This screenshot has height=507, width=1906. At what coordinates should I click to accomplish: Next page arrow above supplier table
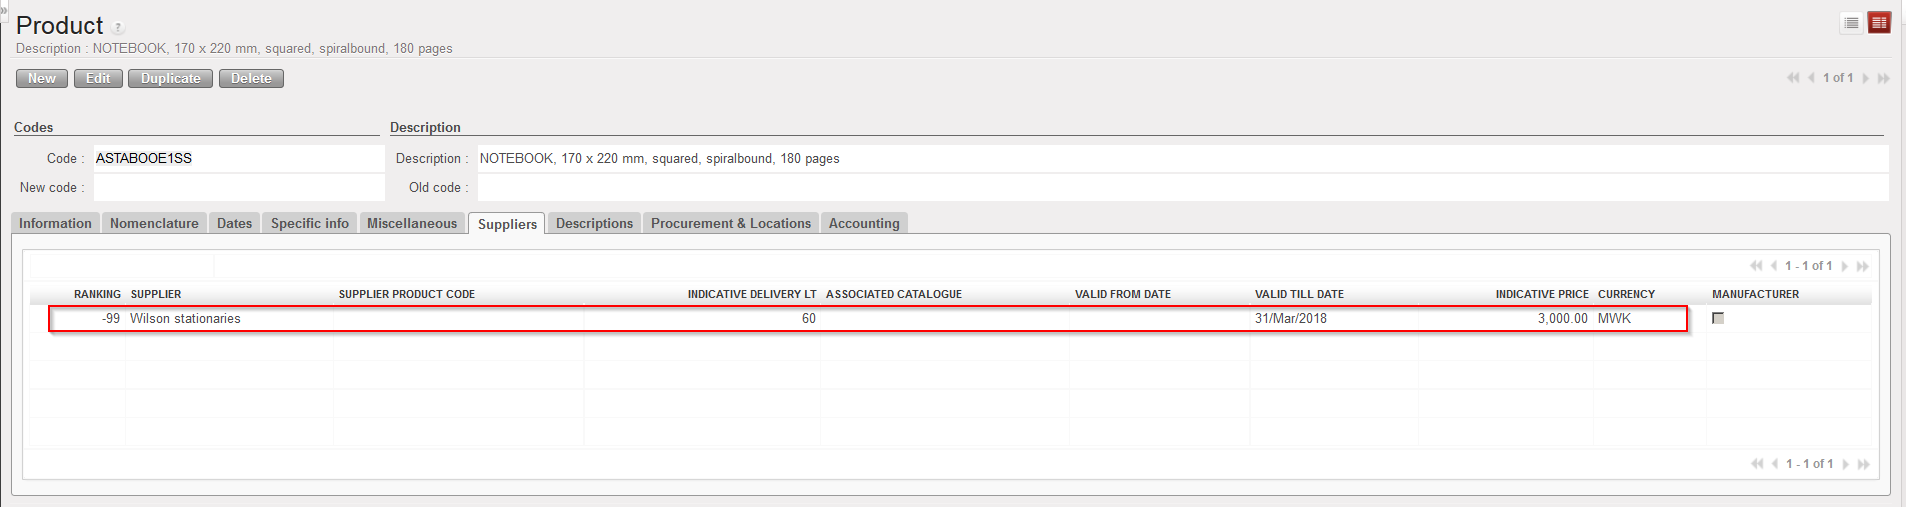click(x=1845, y=266)
